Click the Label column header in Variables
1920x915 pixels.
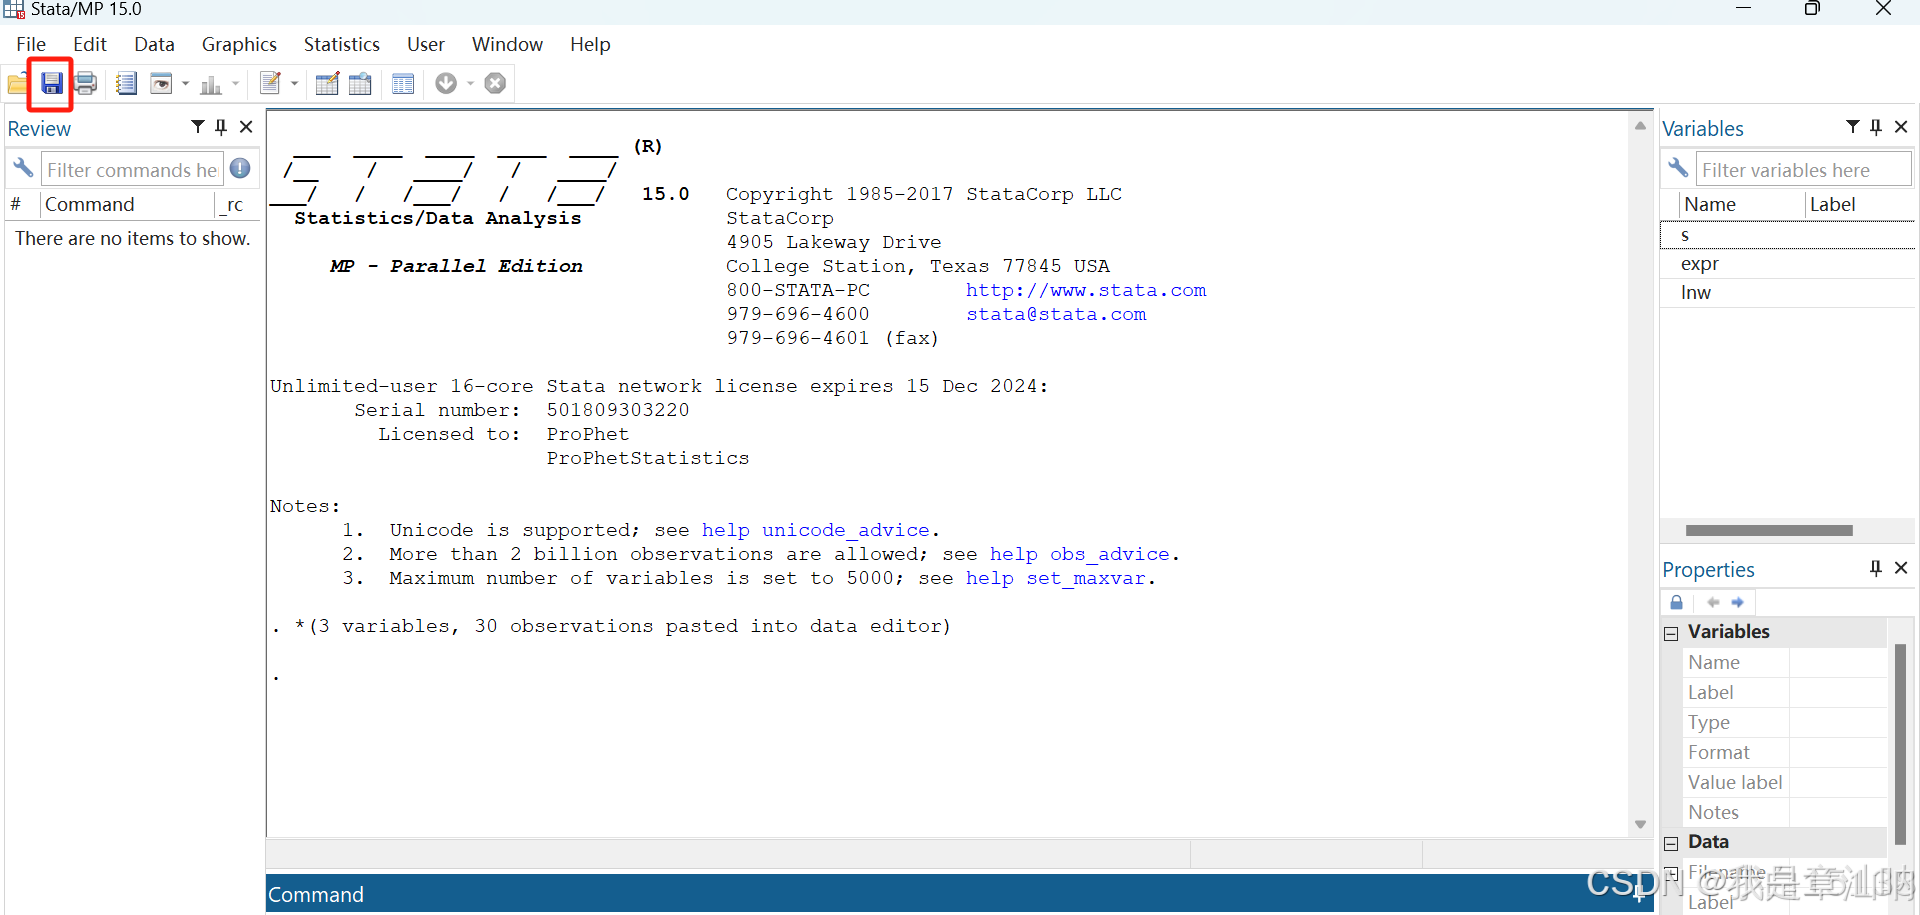click(x=1860, y=204)
